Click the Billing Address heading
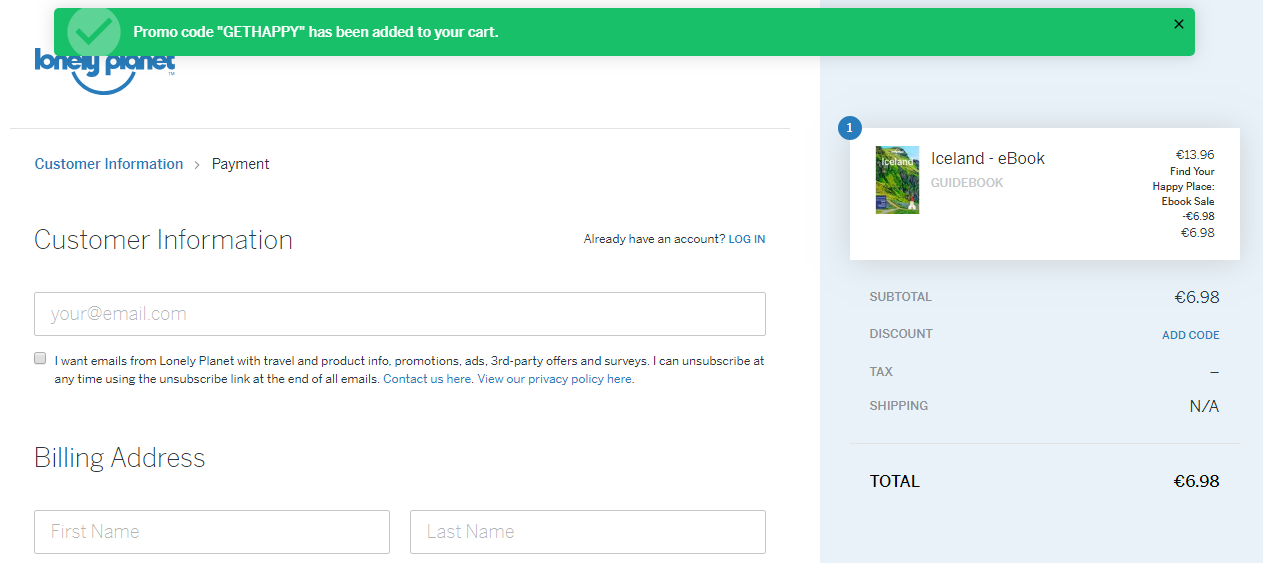This screenshot has height=563, width=1263. point(119,458)
